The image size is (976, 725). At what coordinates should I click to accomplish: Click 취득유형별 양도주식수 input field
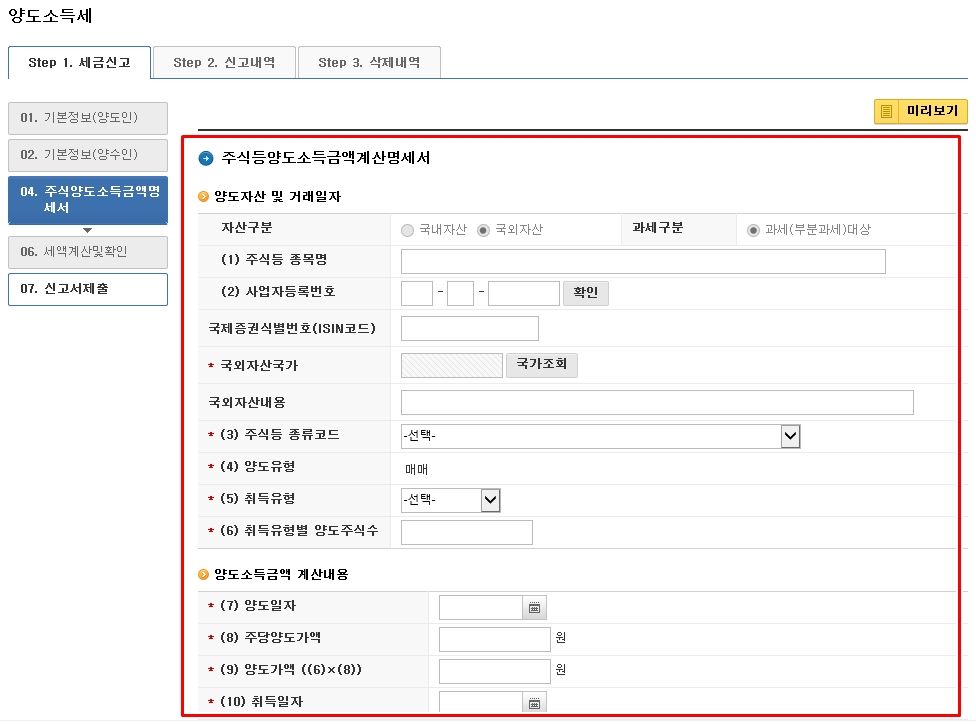pos(467,533)
